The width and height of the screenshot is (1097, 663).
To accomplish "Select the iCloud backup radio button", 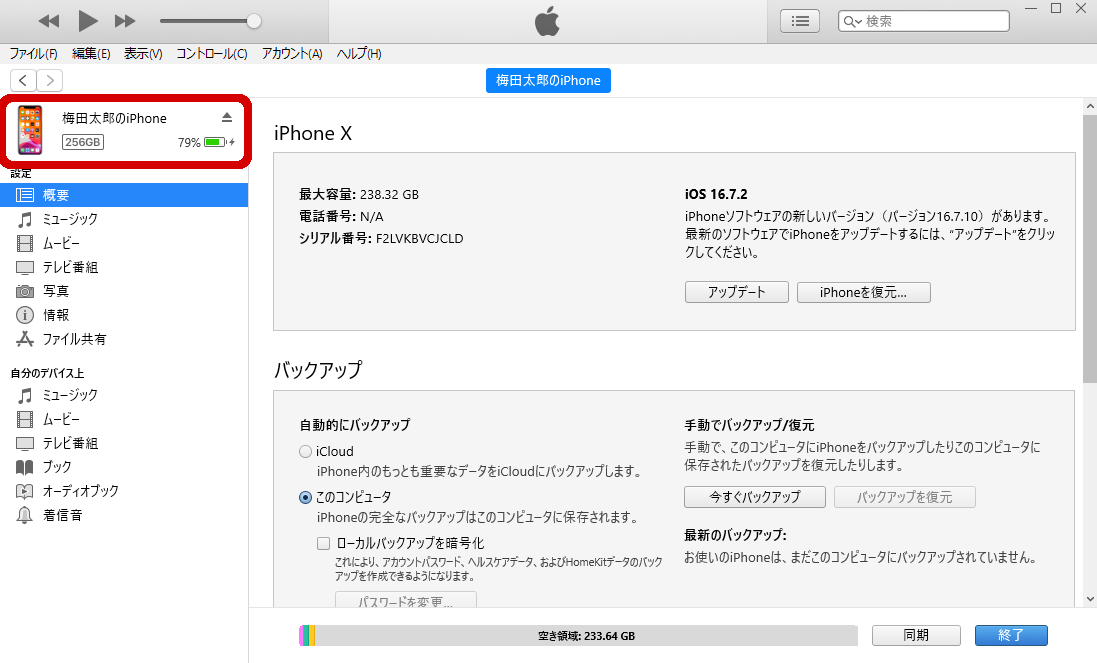I will (x=305, y=452).
